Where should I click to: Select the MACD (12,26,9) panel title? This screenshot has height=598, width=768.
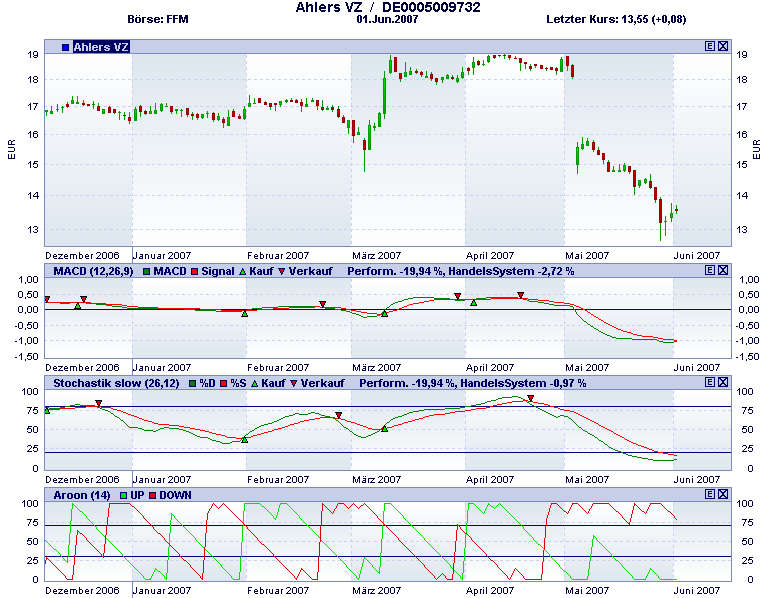[x=92, y=271]
